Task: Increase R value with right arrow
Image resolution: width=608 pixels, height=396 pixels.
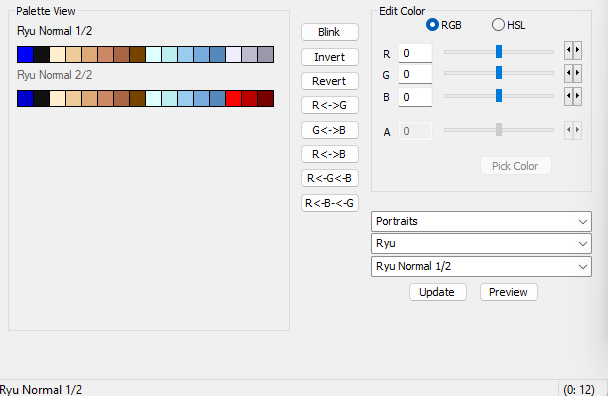Action: (x=577, y=50)
